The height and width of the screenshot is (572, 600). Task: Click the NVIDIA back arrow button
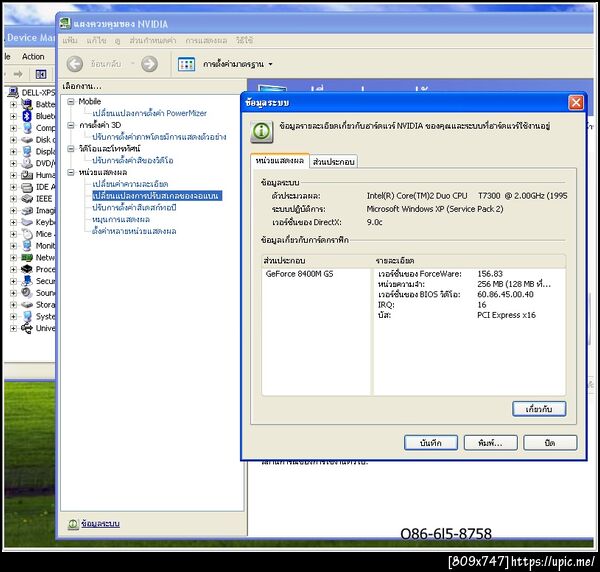[75, 64]
